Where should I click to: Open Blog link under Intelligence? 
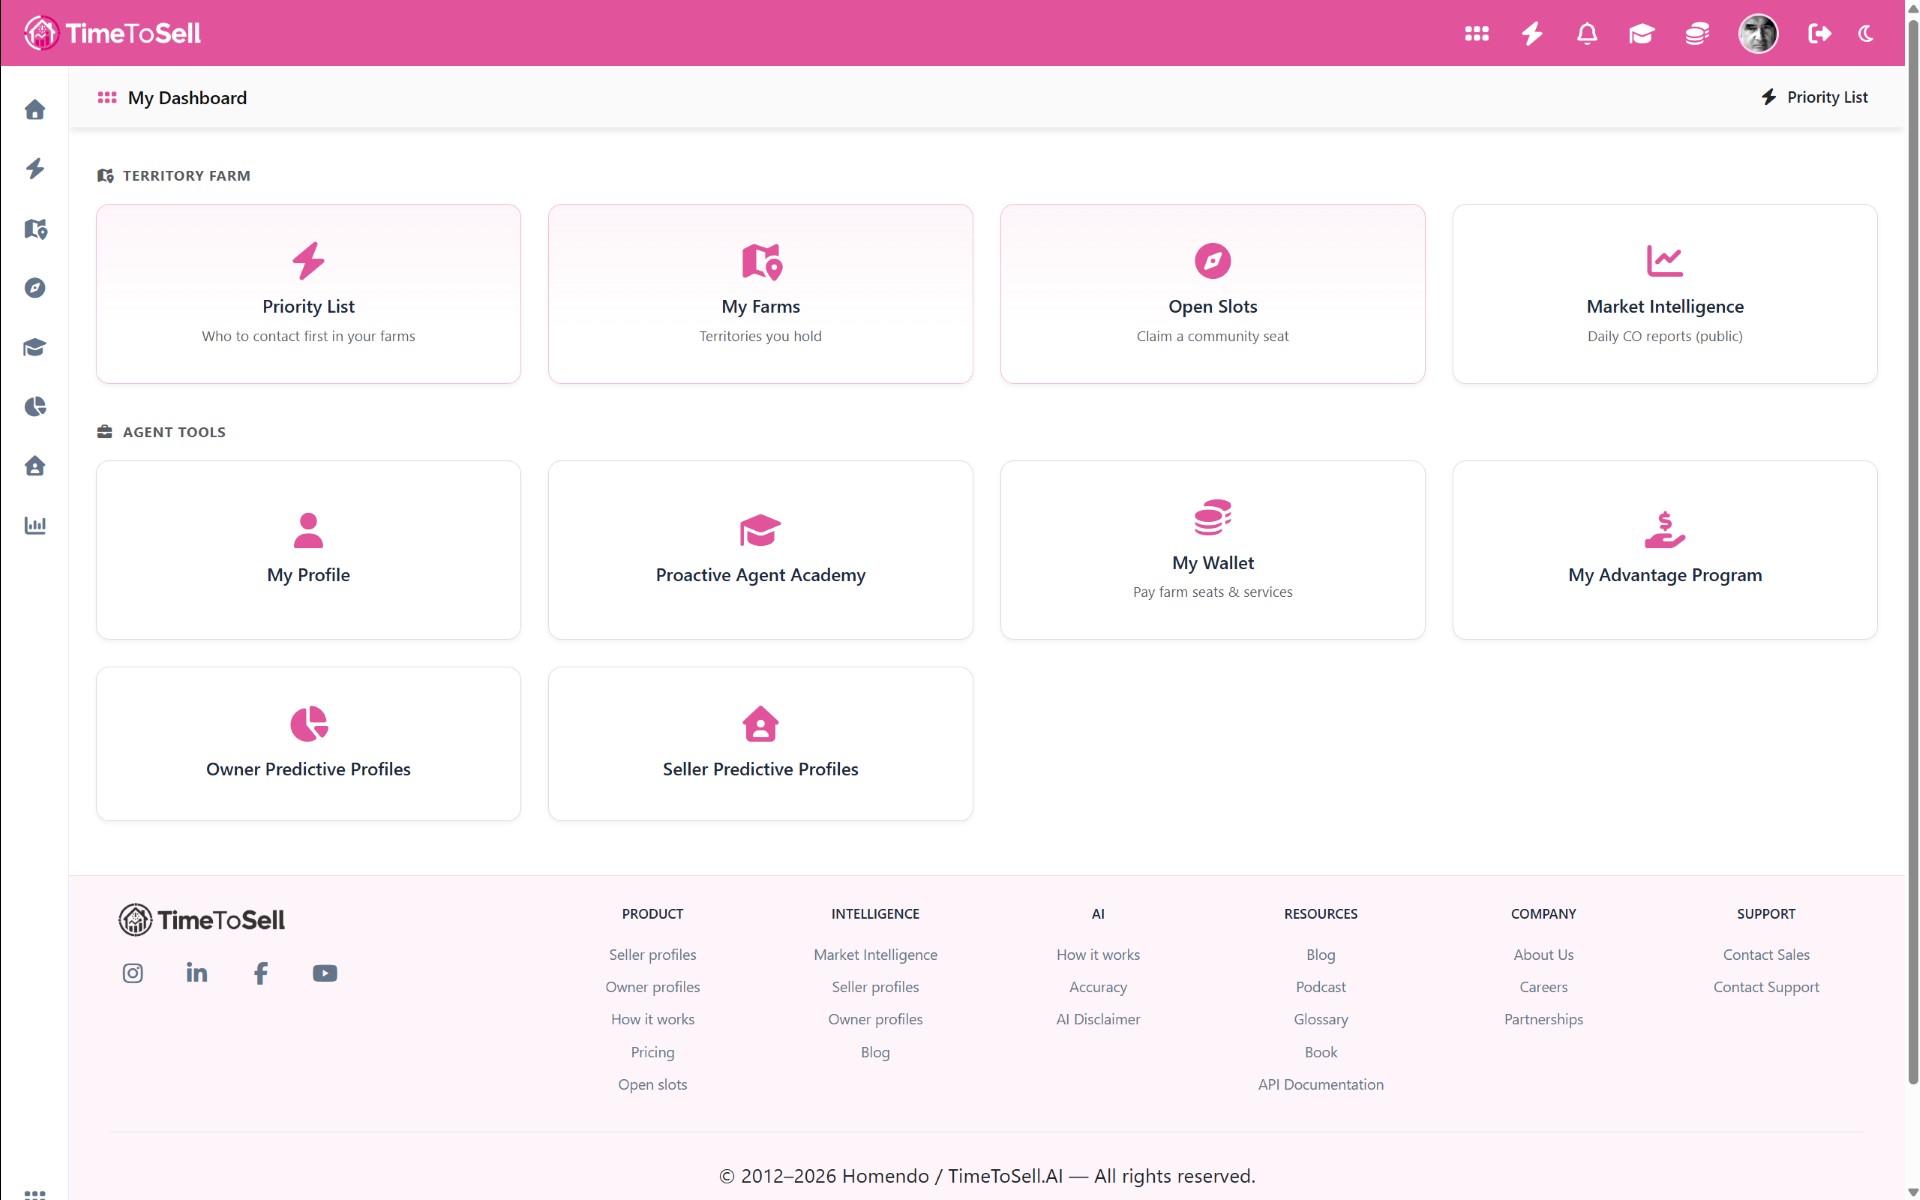tap(875, 1052)
